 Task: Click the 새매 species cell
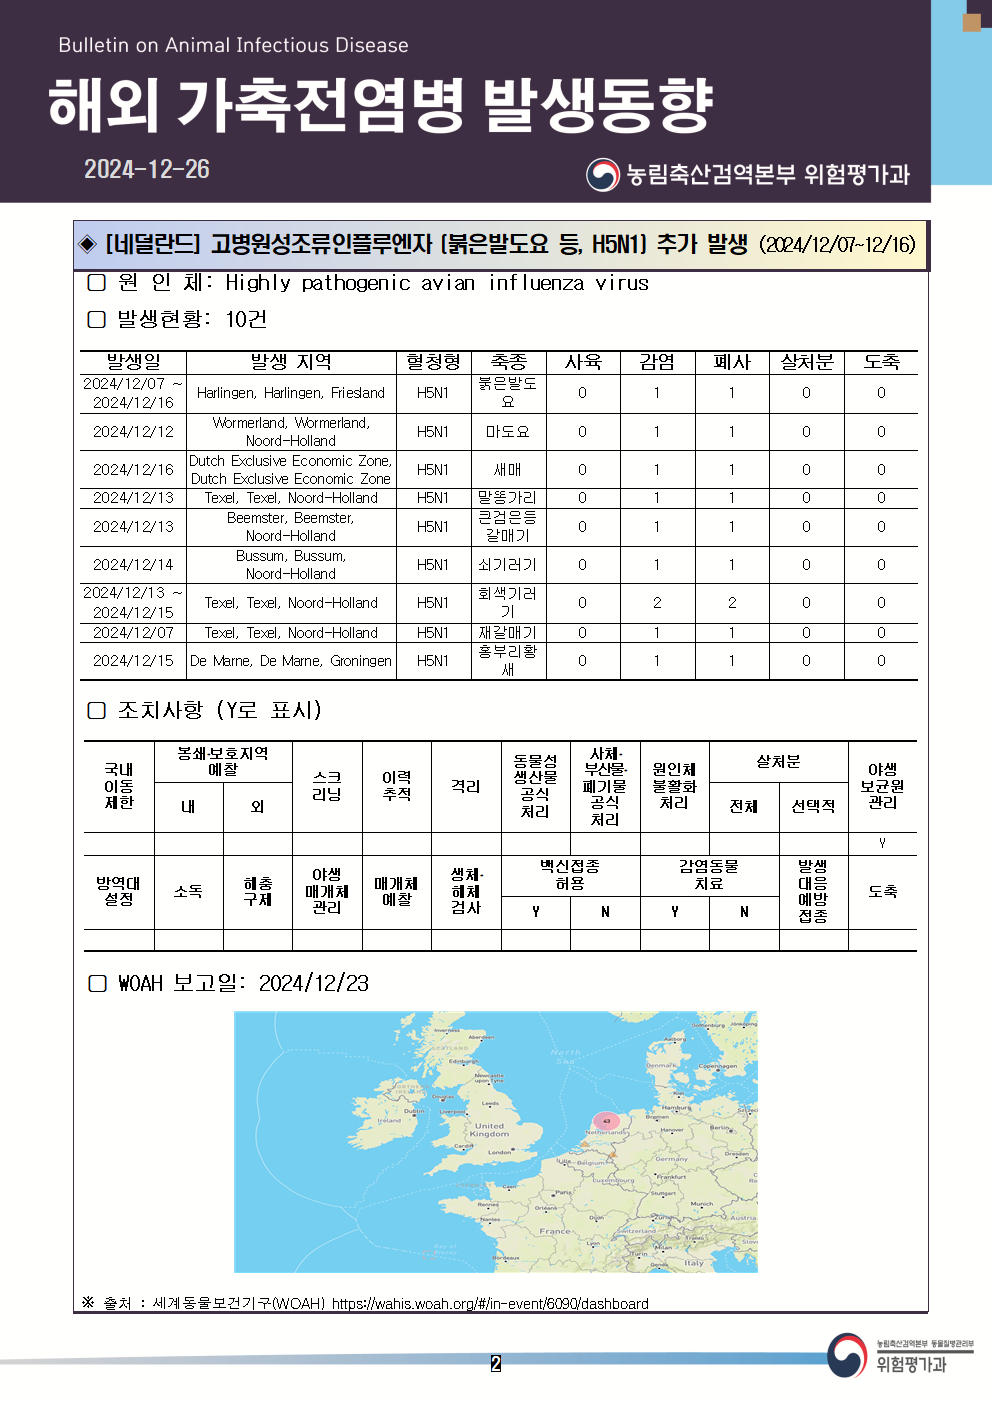coord(508,470)
